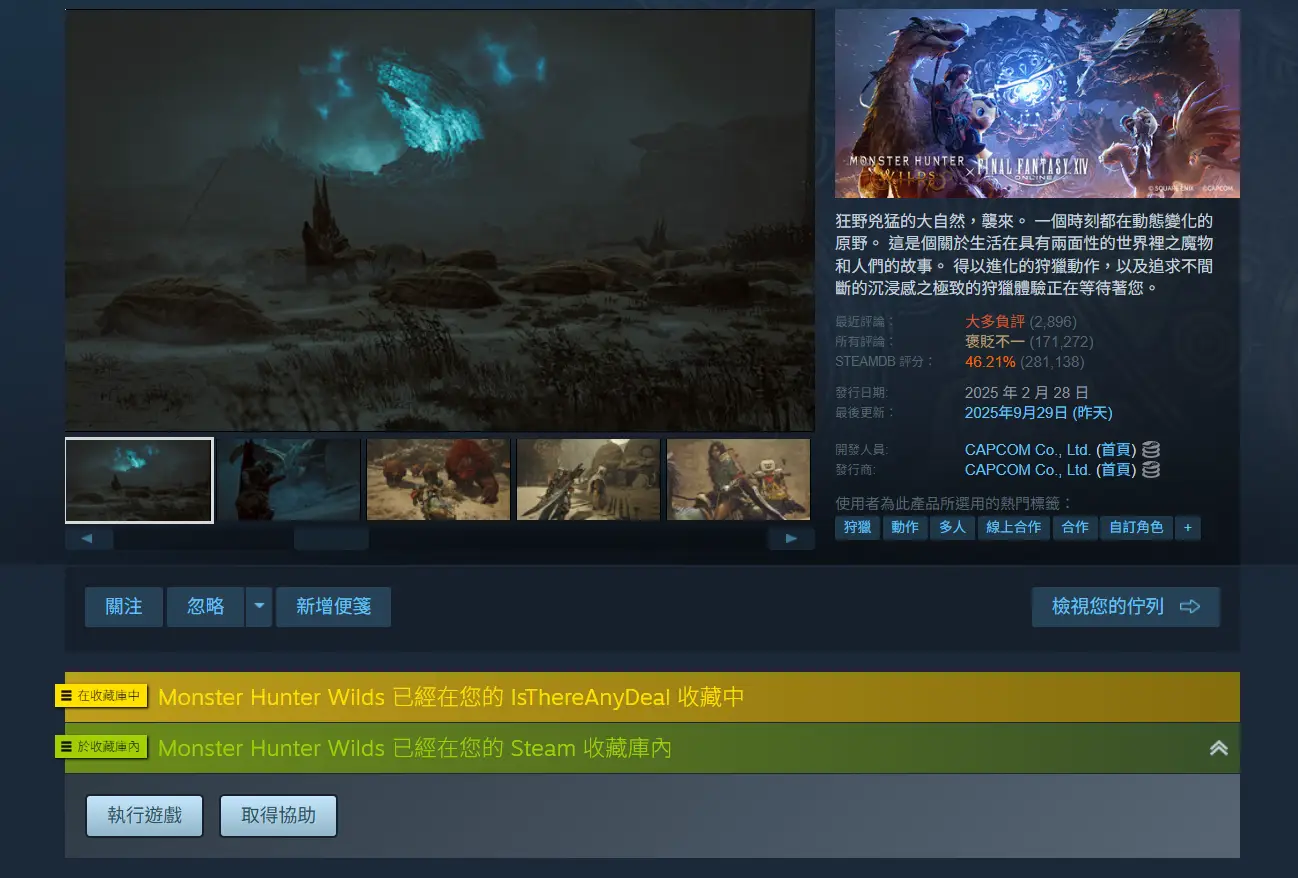Open the 首頁 link in the publisher row
The height and width of the screenshot is (878, 1298).
pyautogui.click(x=1116, y=469)
